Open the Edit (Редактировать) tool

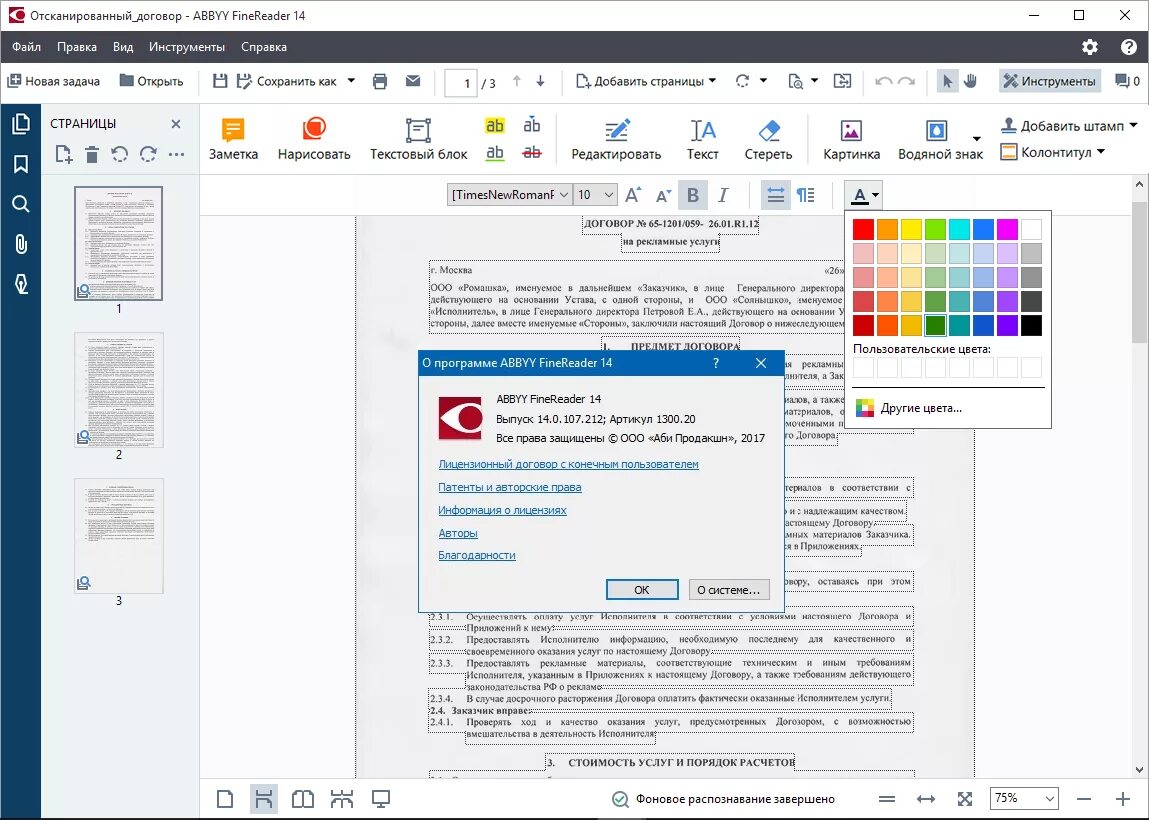(x=616, y=139)
